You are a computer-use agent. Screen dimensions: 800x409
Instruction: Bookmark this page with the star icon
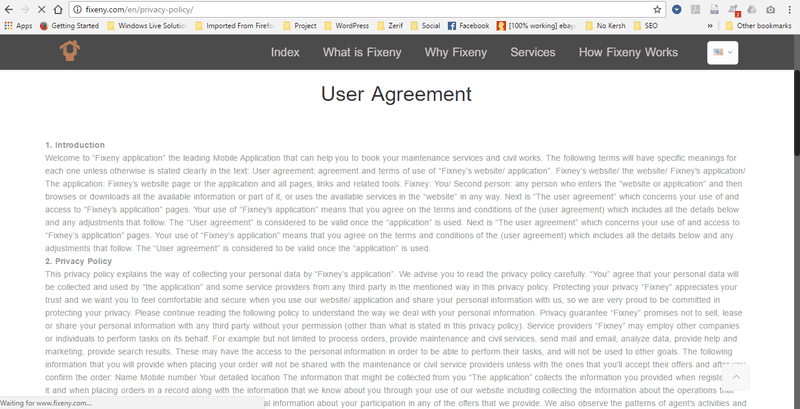(x=657, y=9)
